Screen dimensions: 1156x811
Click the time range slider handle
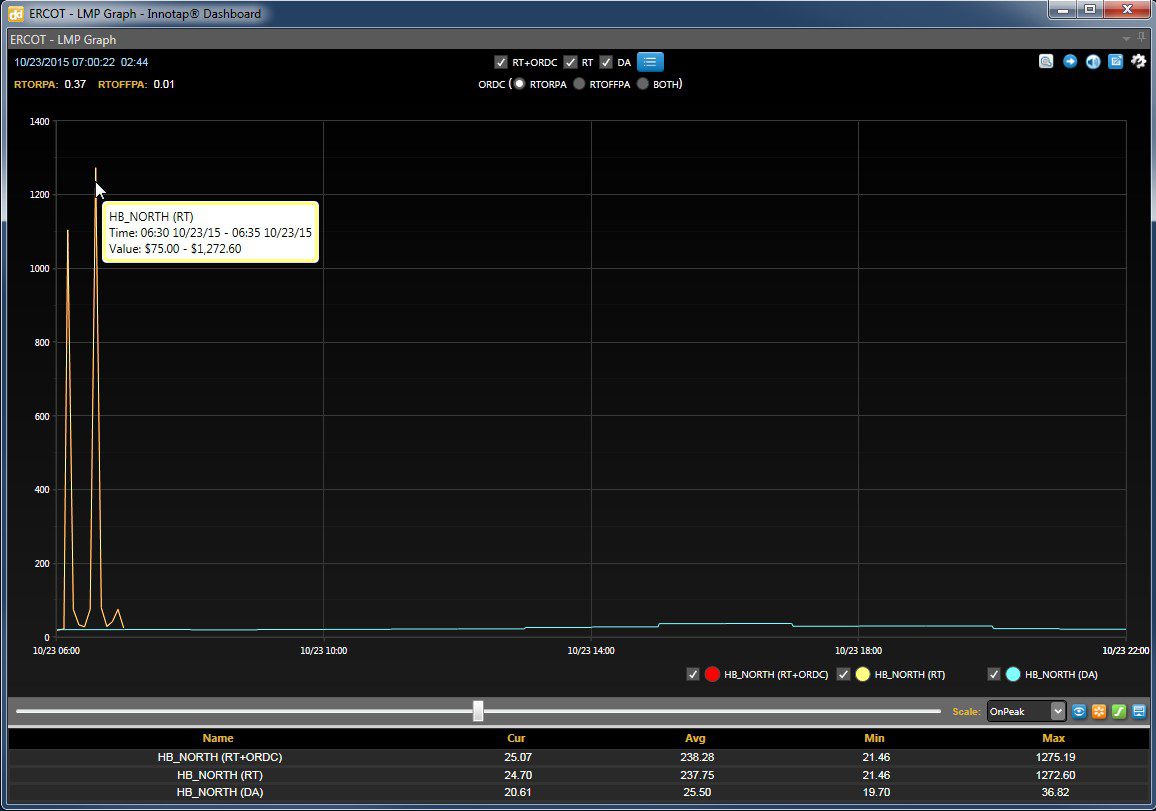point(478,711)
